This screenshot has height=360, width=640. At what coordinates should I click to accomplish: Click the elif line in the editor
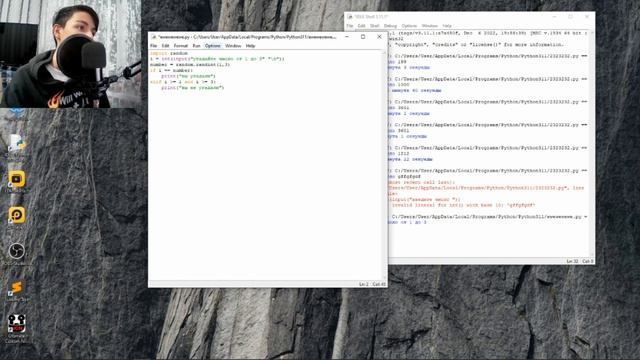(x=183, y=82)
